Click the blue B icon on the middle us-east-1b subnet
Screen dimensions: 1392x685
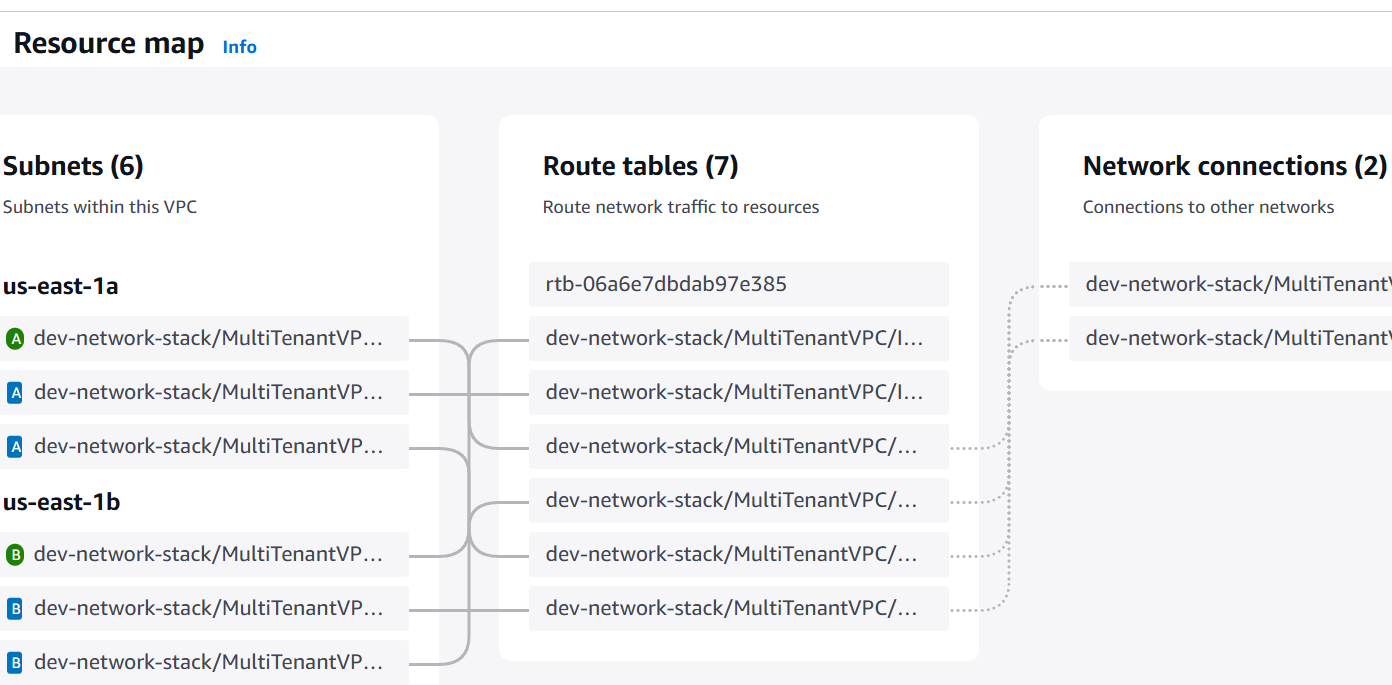pos(15,609)
